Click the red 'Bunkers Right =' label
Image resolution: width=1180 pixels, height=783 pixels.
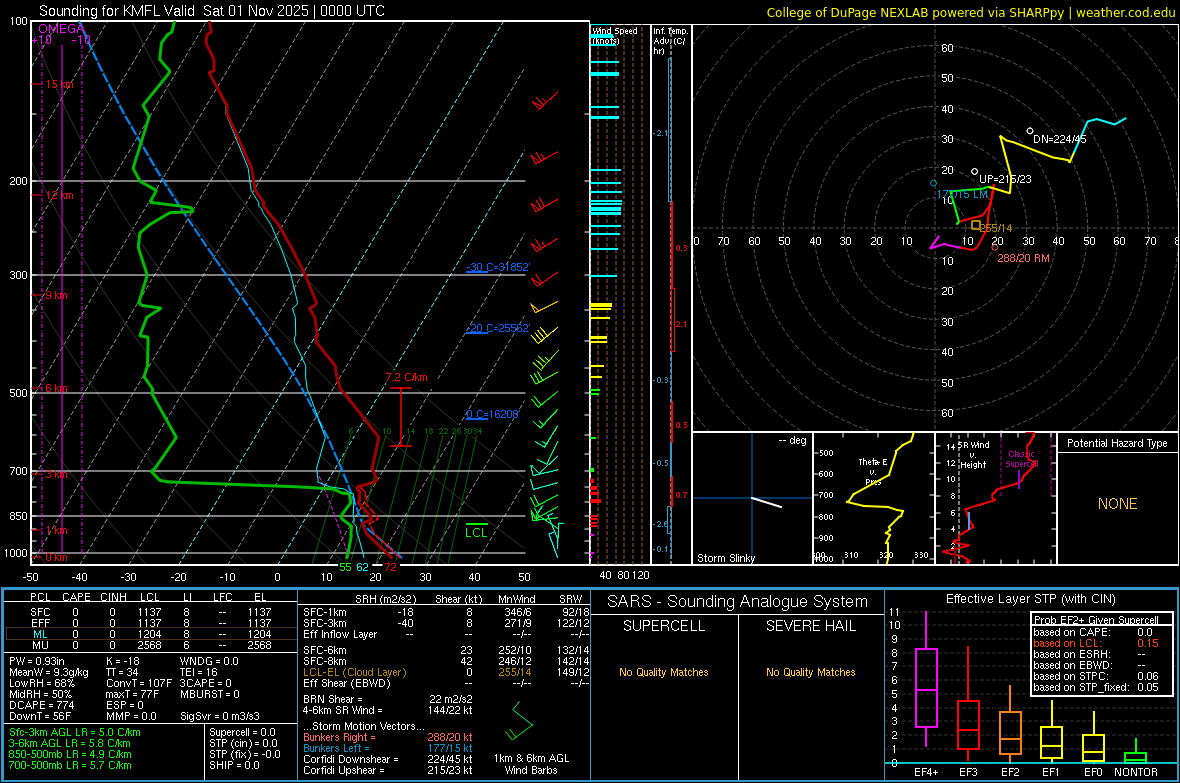(339, 737)
